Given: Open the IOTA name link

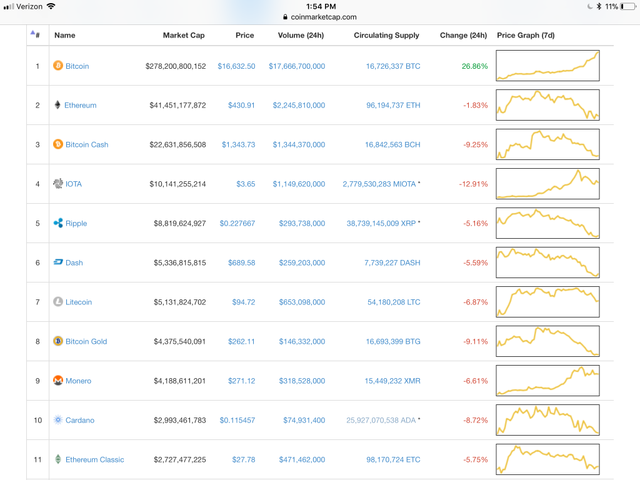Looking at the screenshot, I should click(x=73, y=184).
